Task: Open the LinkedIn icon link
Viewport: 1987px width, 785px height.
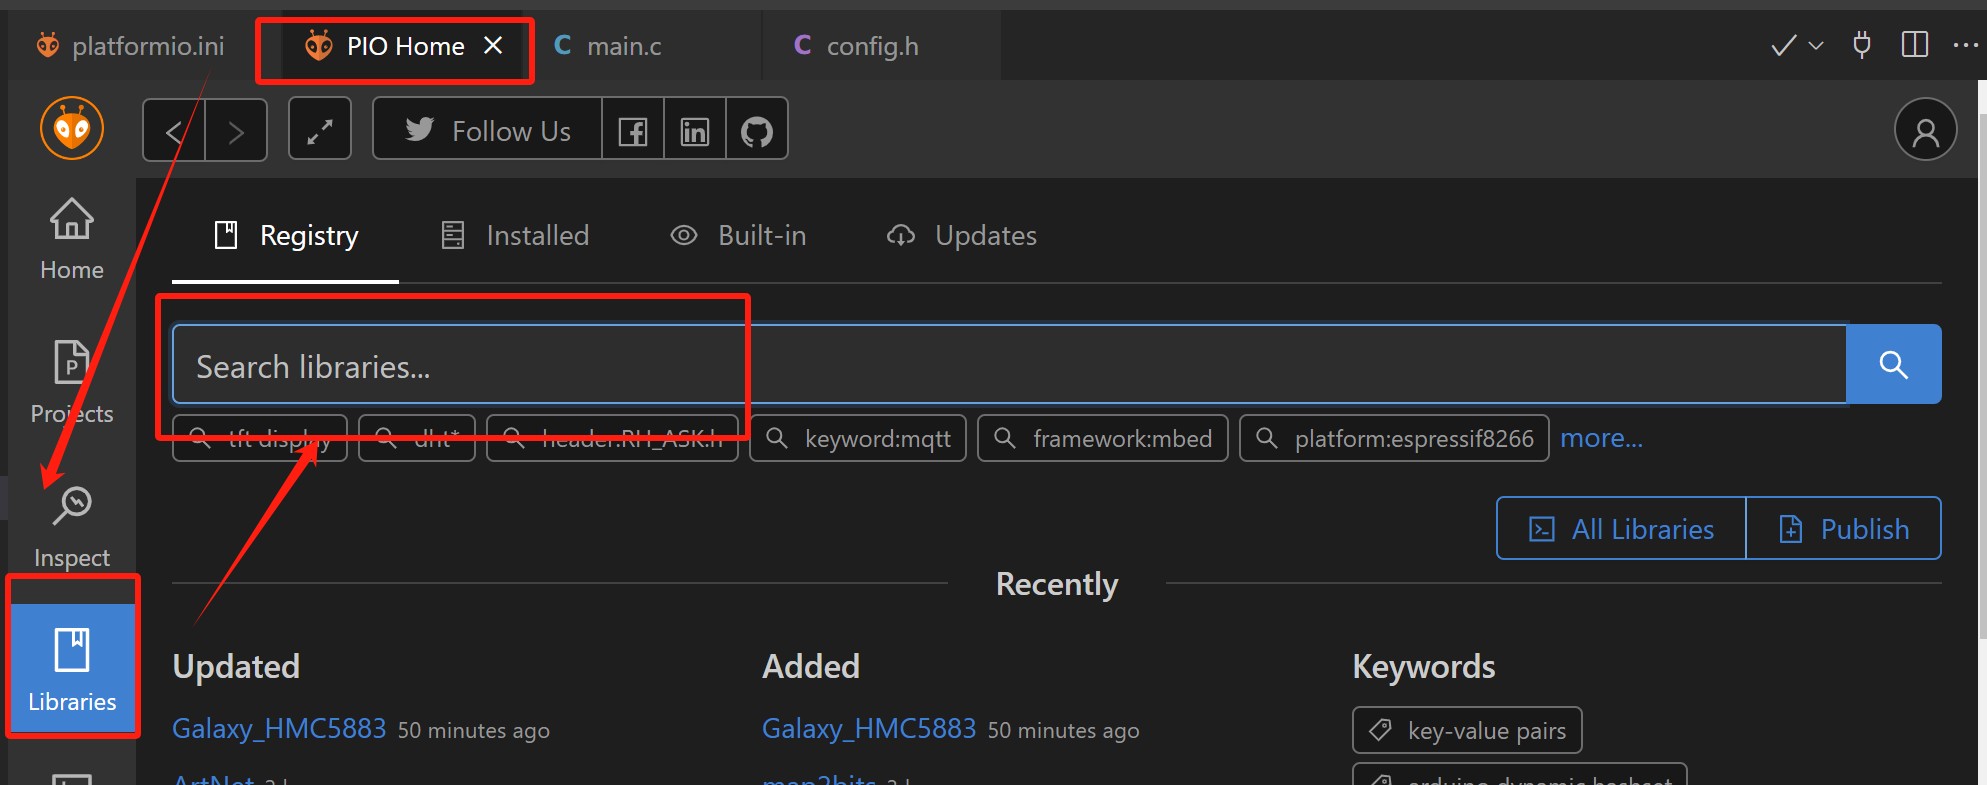Action: click(x=695, y=130)
